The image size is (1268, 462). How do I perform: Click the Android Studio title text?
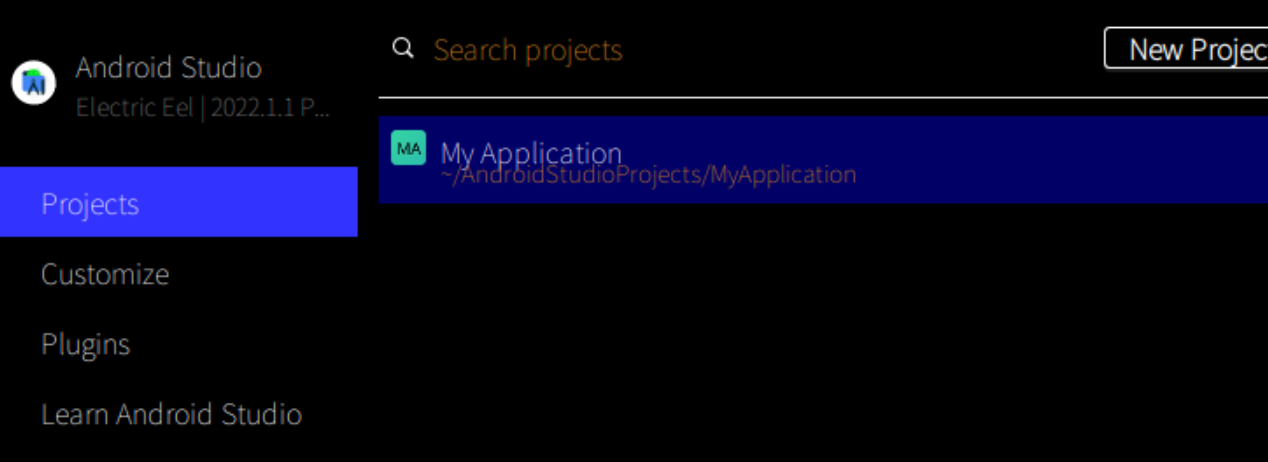click(x=169, y=67)
